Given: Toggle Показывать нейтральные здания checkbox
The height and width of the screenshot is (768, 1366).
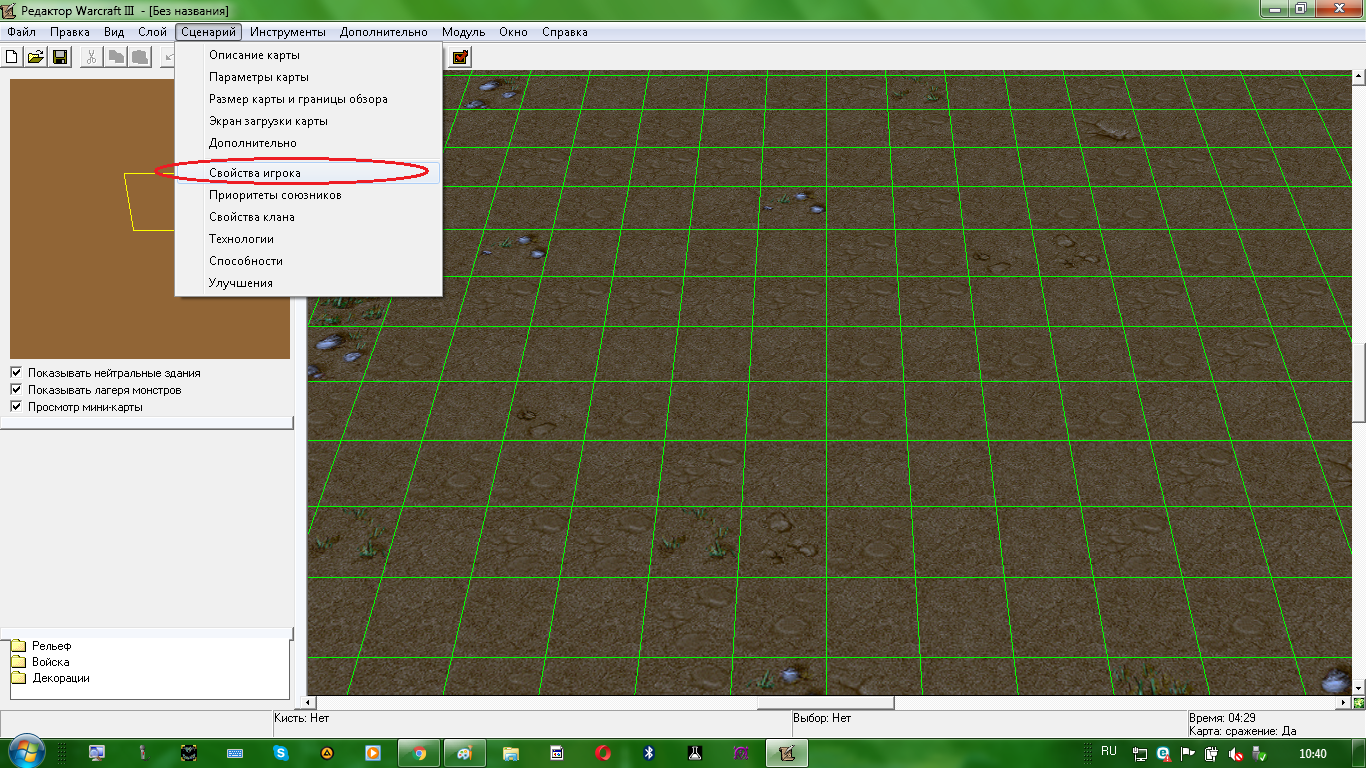Looking at the screenshot, I should coord(16,373).
